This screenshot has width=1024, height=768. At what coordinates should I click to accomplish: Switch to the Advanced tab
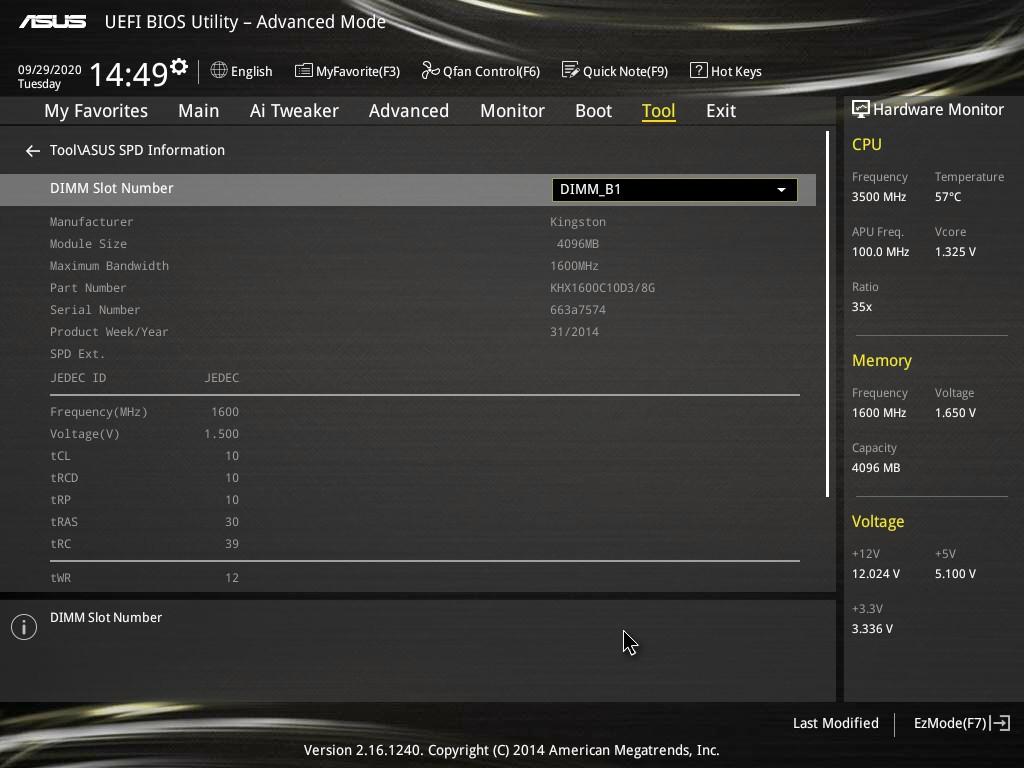tap(409, 111)
